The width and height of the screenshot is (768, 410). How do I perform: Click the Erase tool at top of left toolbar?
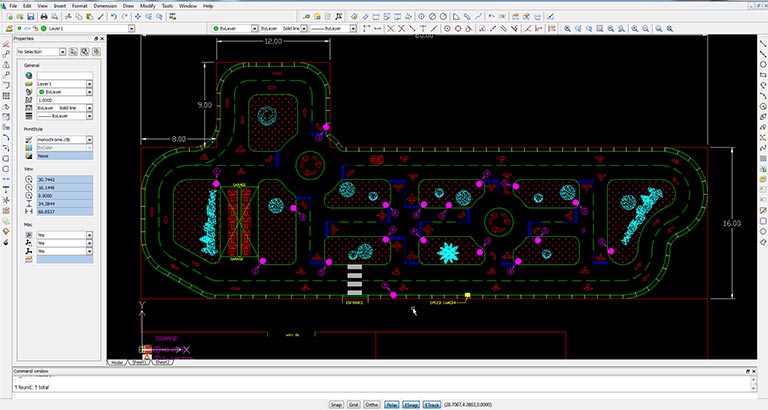pos(6,44)
